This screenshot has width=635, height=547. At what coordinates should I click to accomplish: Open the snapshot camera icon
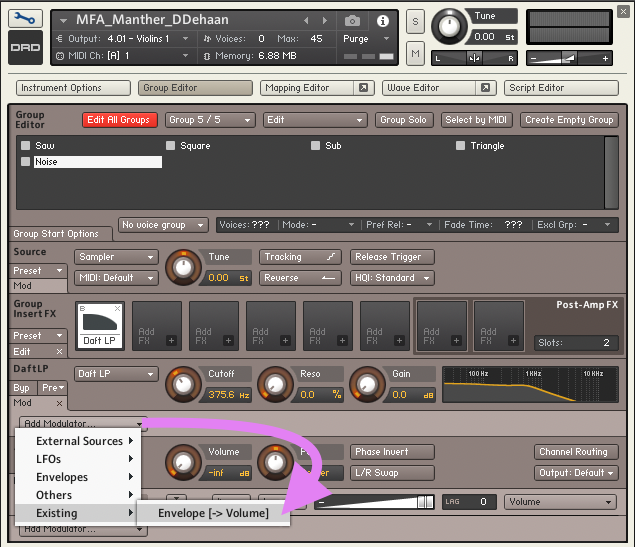352,21
